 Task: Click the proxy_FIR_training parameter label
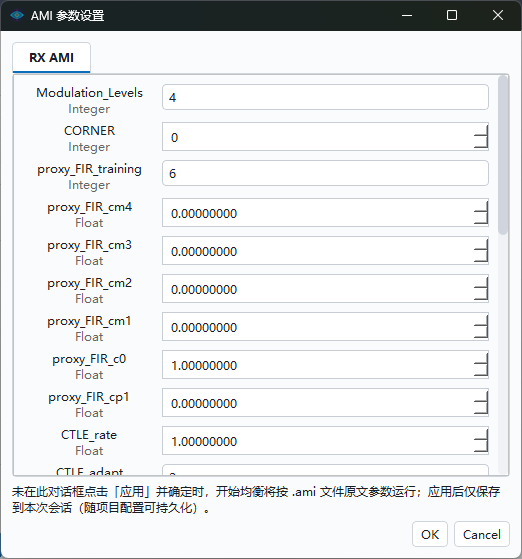point(89,169)
